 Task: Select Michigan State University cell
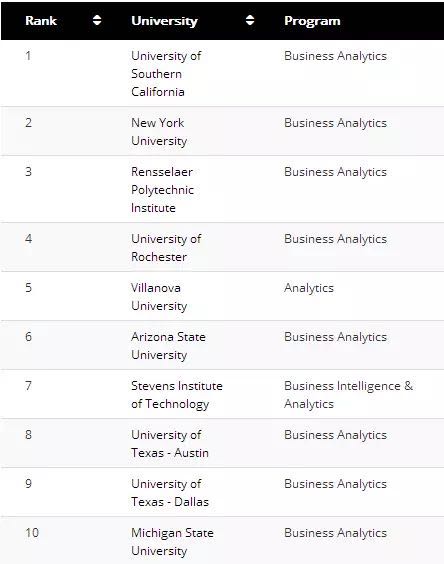172,541
